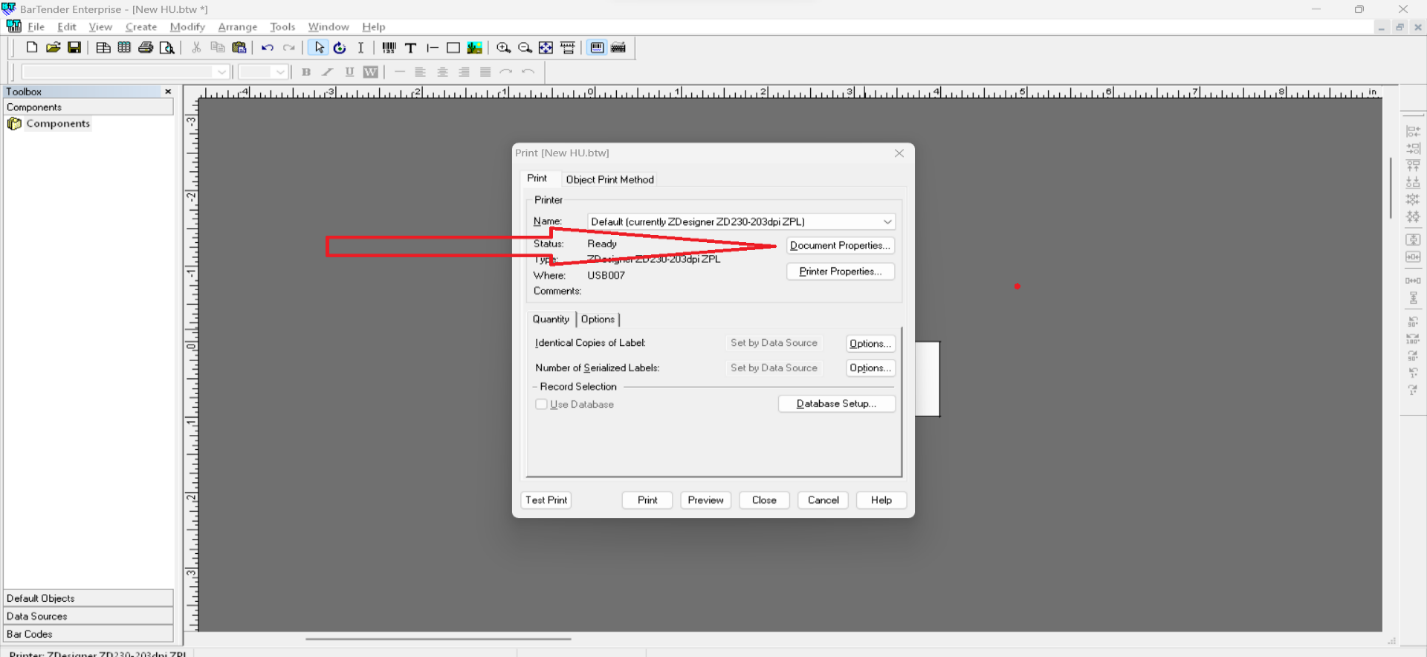Select the Line drawing tool
Image resolution: width=1427 pixels, height=657 pixels.
[432, 47]
